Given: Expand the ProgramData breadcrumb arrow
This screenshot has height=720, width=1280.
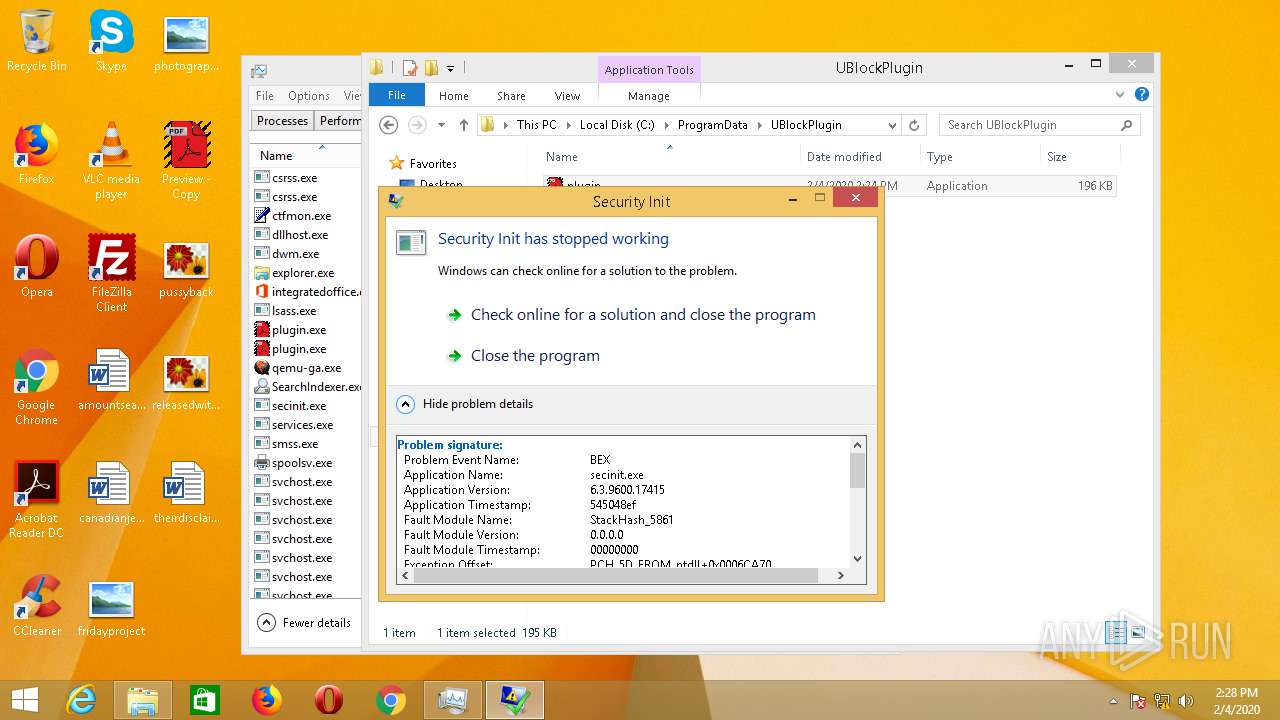Looking at the screenshot, I should (759, 125).
